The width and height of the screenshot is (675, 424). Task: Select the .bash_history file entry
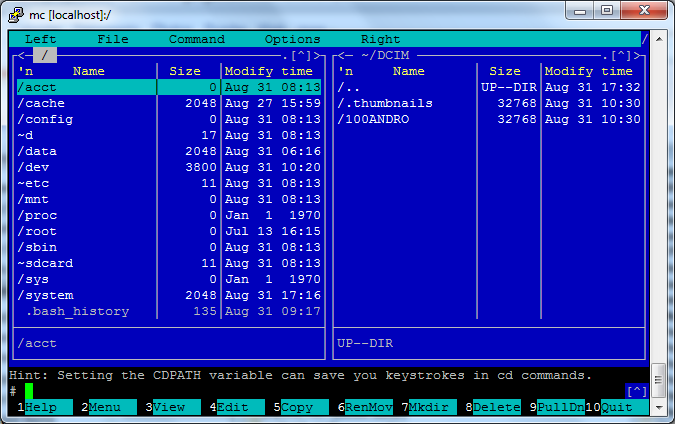169,311
